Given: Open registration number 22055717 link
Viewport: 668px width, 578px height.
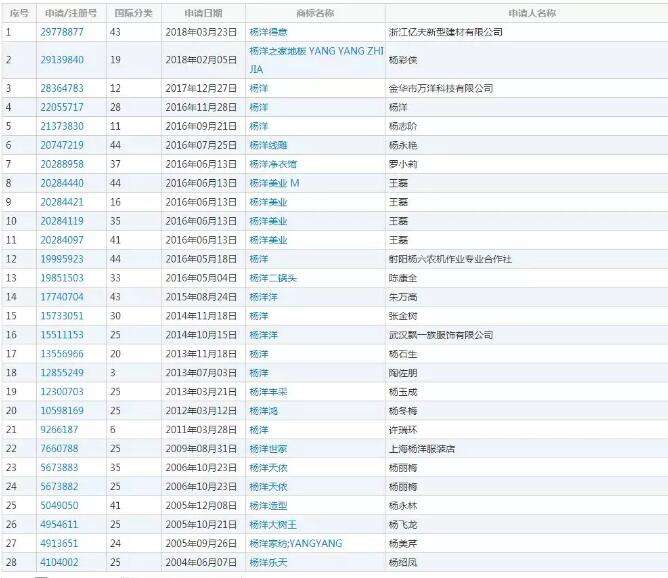Looking at the screenshot, I should tap(62, 107).
